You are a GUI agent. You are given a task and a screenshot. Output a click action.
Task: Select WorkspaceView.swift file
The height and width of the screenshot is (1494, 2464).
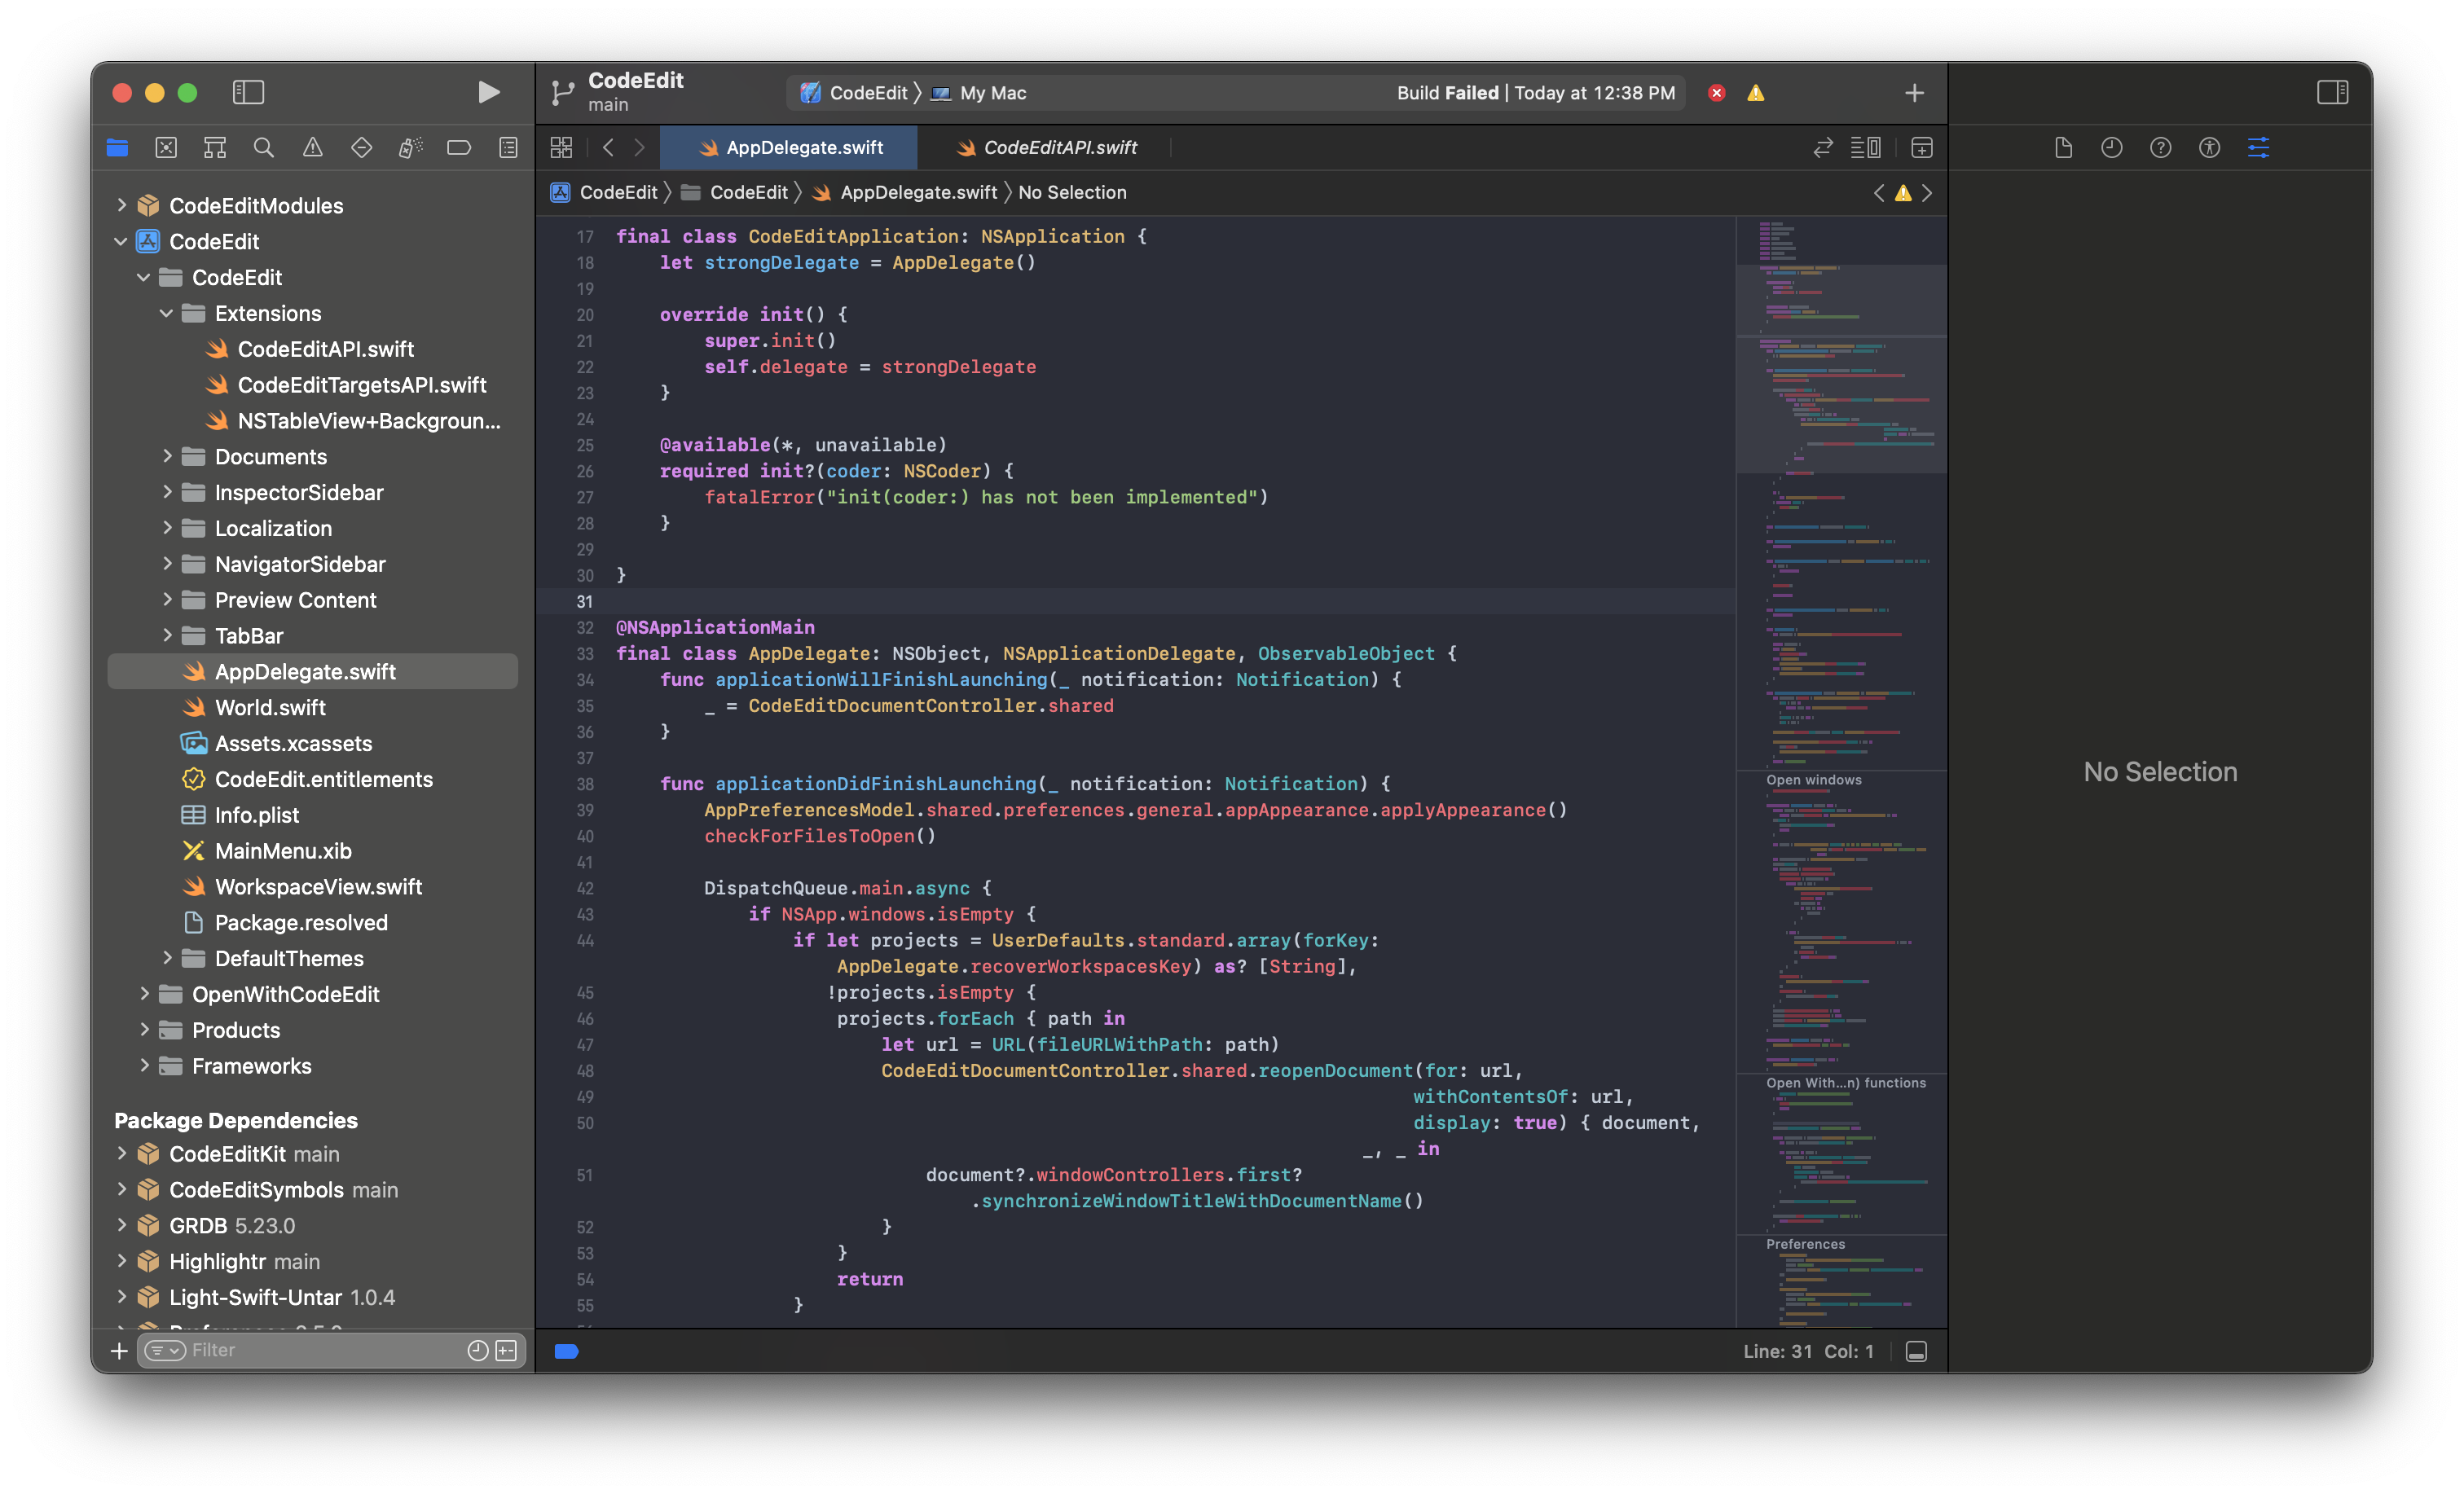[x=312, y=887]
